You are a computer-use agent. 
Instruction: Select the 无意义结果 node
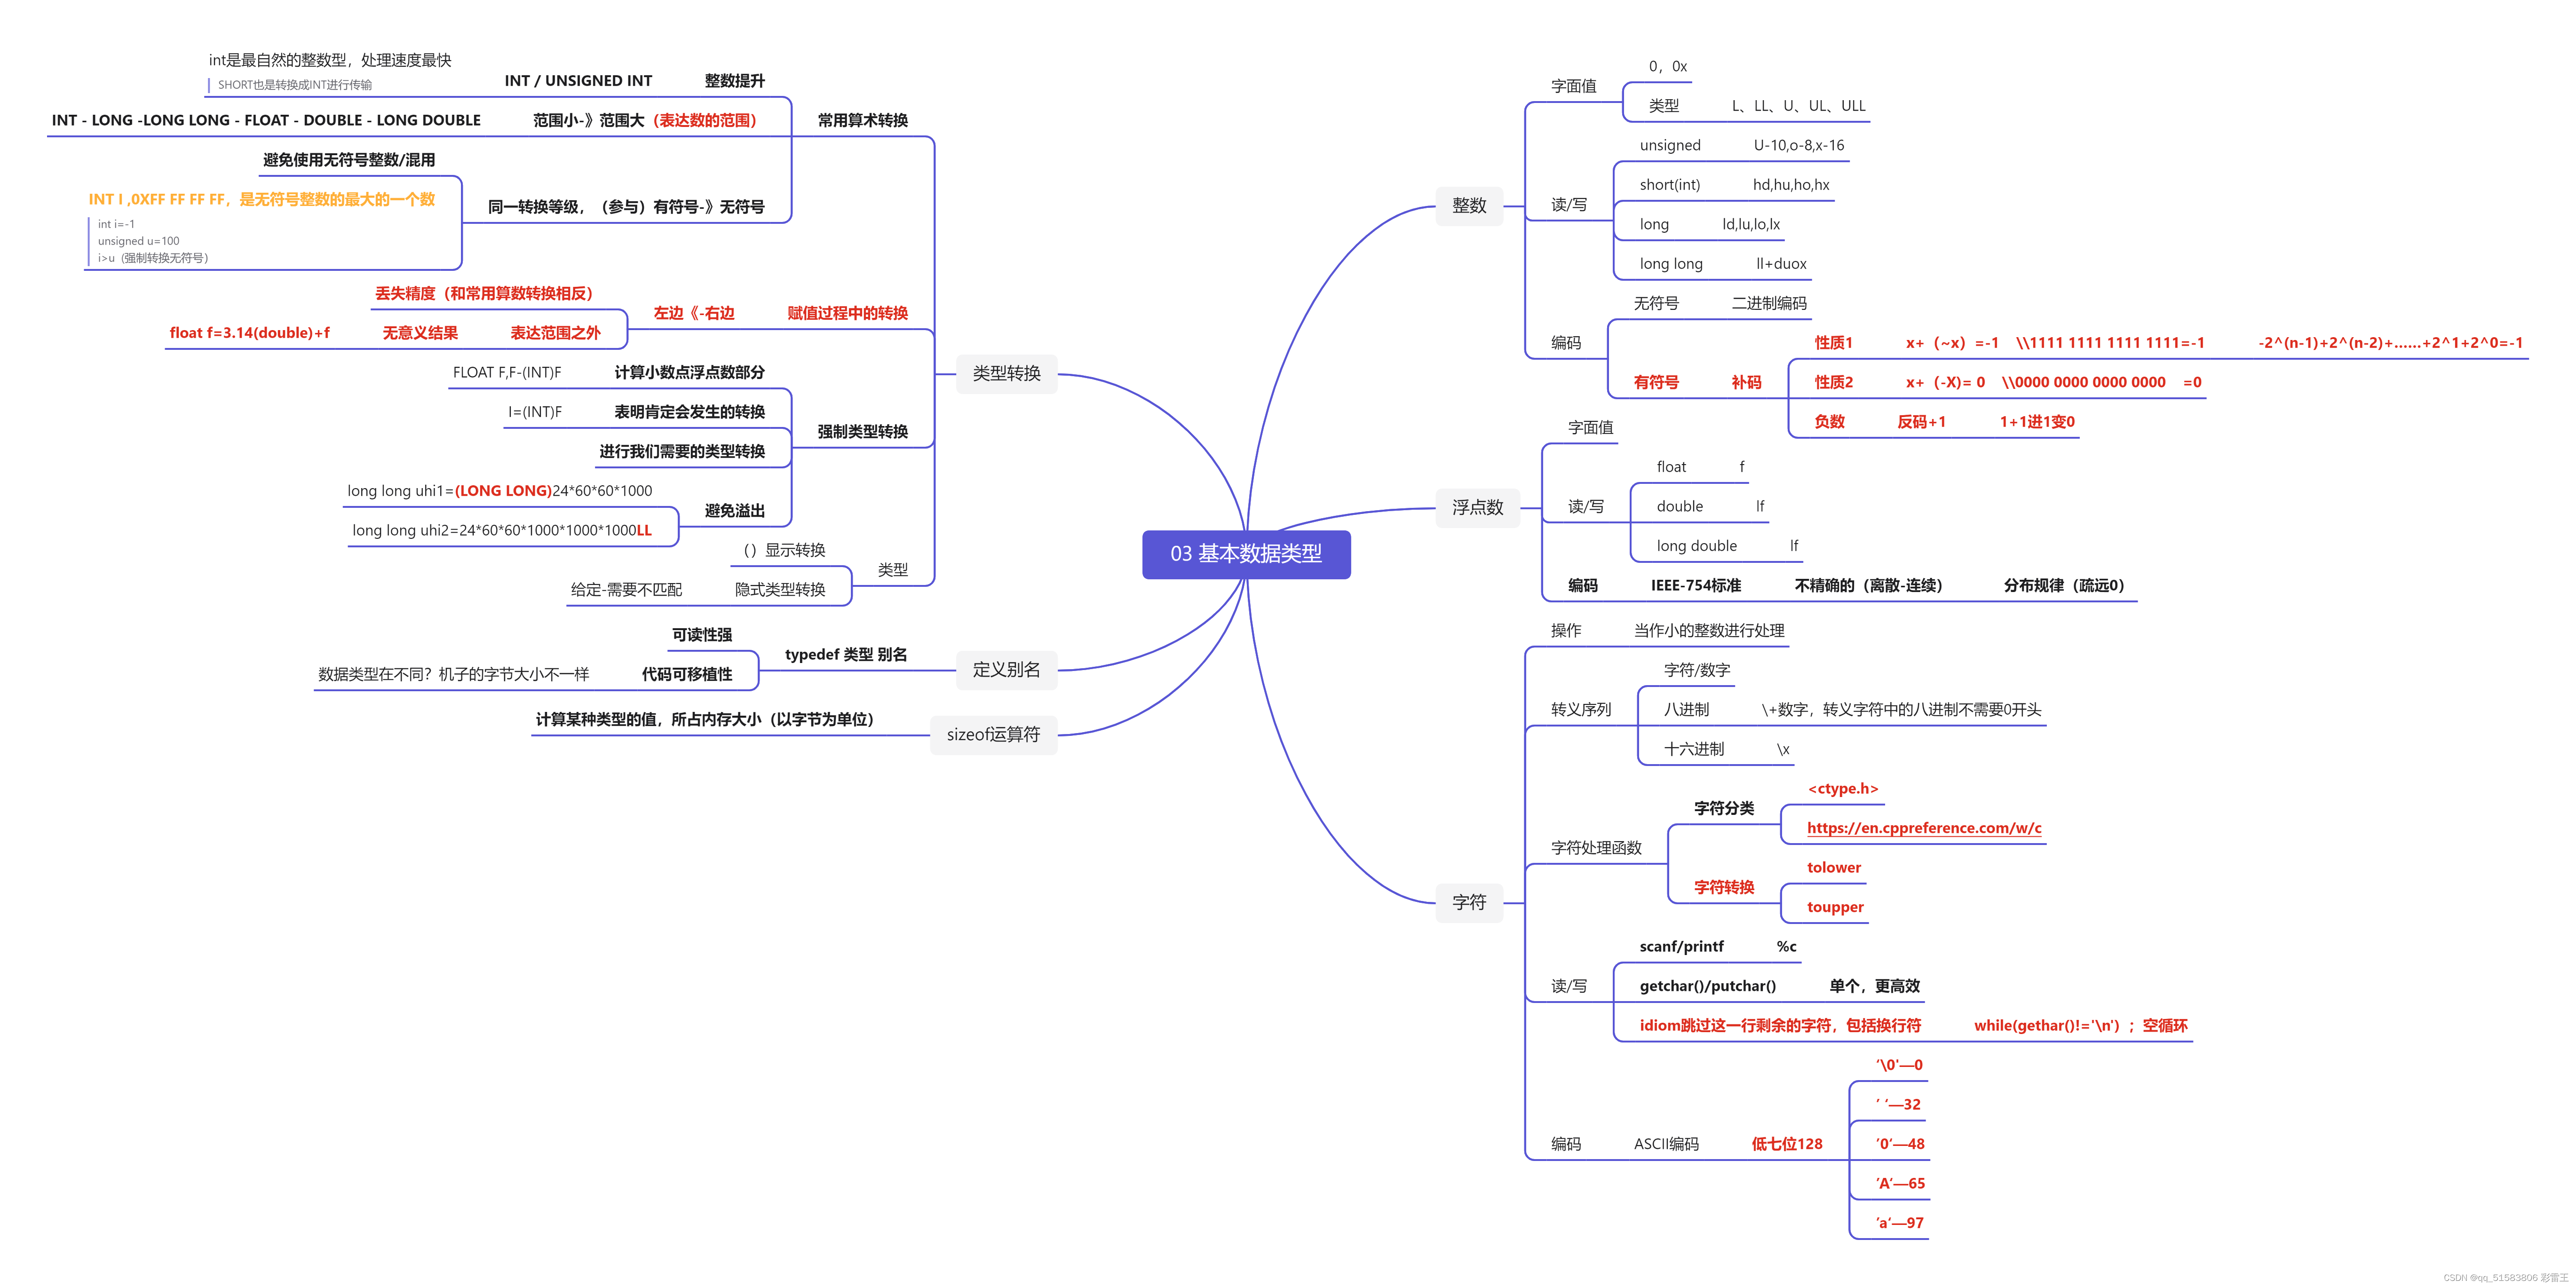pos(420,333)
